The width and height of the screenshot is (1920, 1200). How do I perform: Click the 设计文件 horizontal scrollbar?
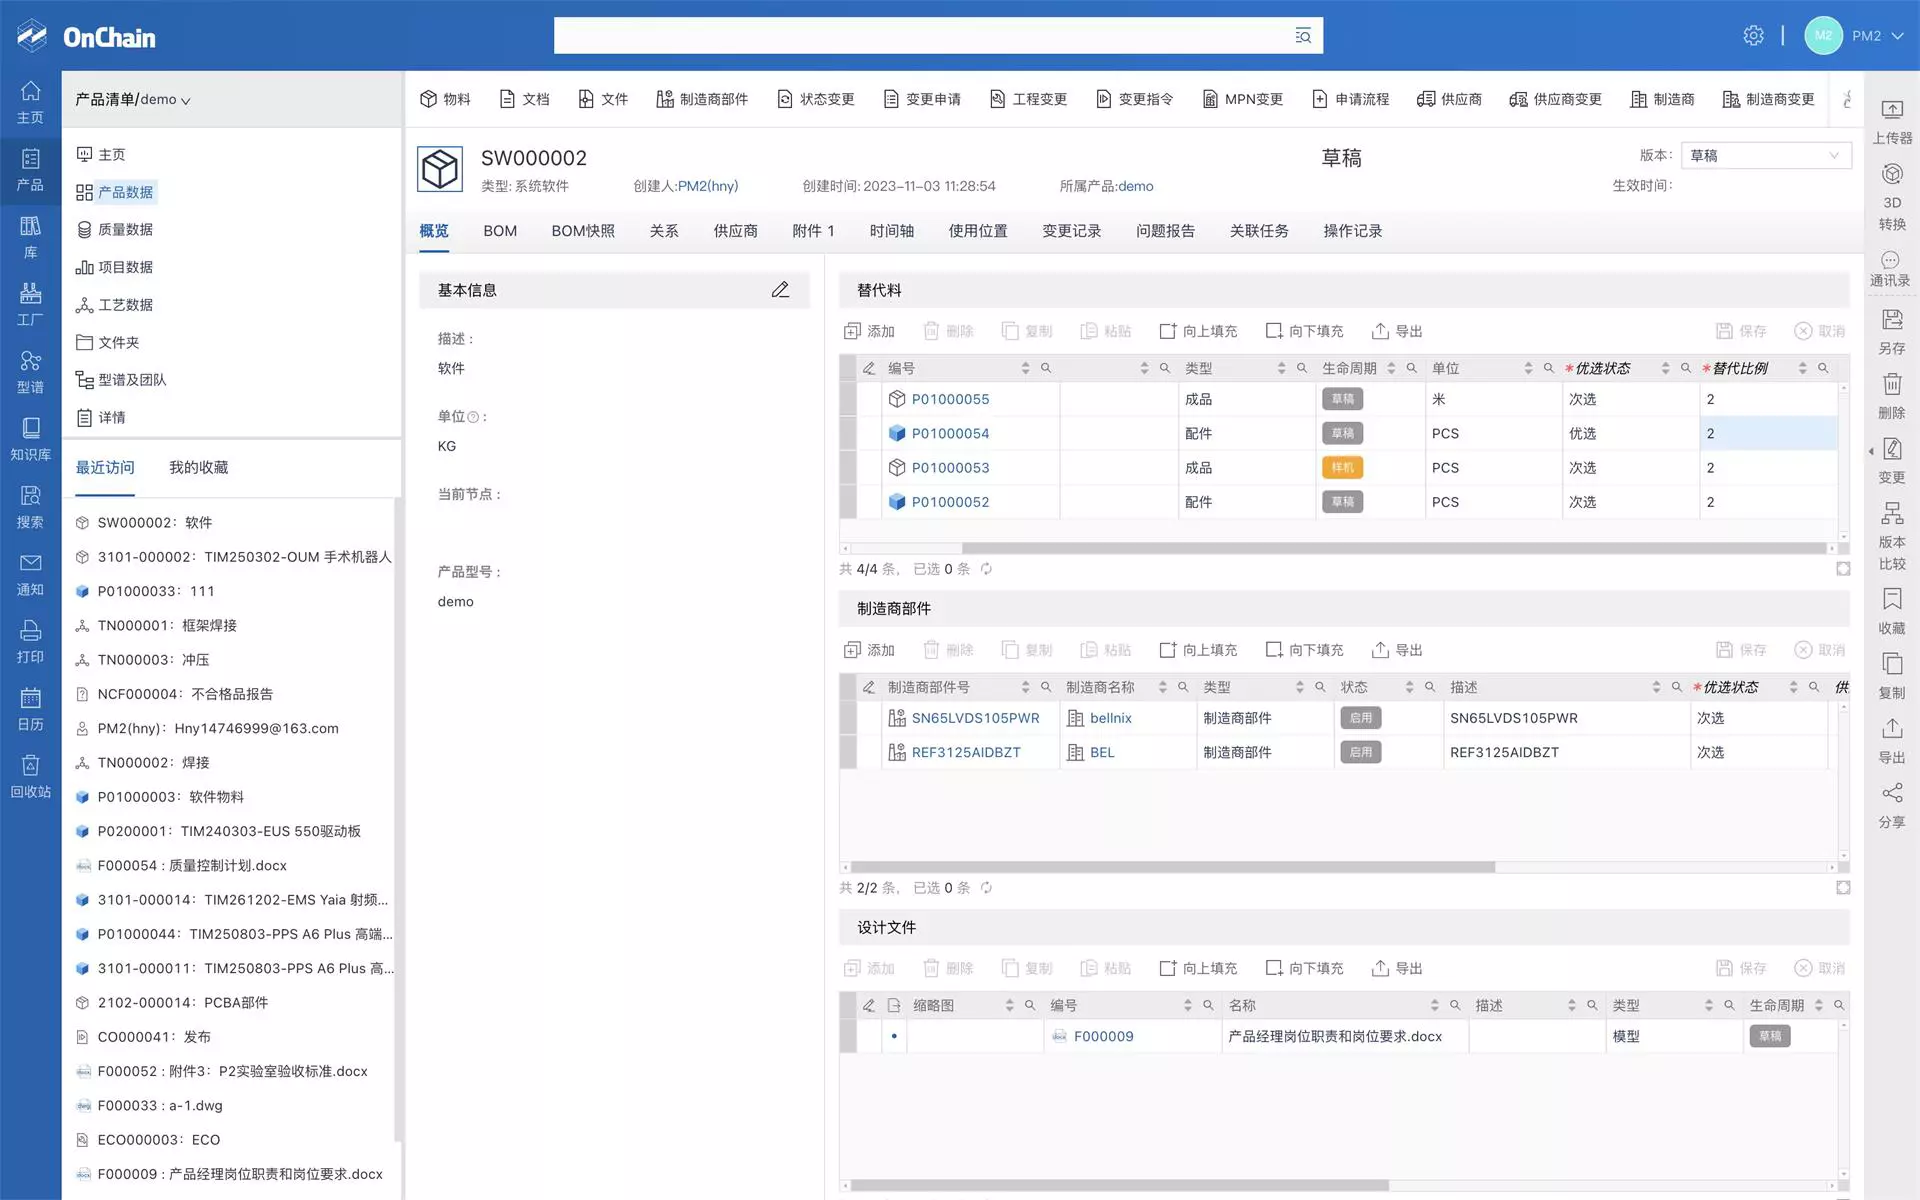click(1119, 1185)
